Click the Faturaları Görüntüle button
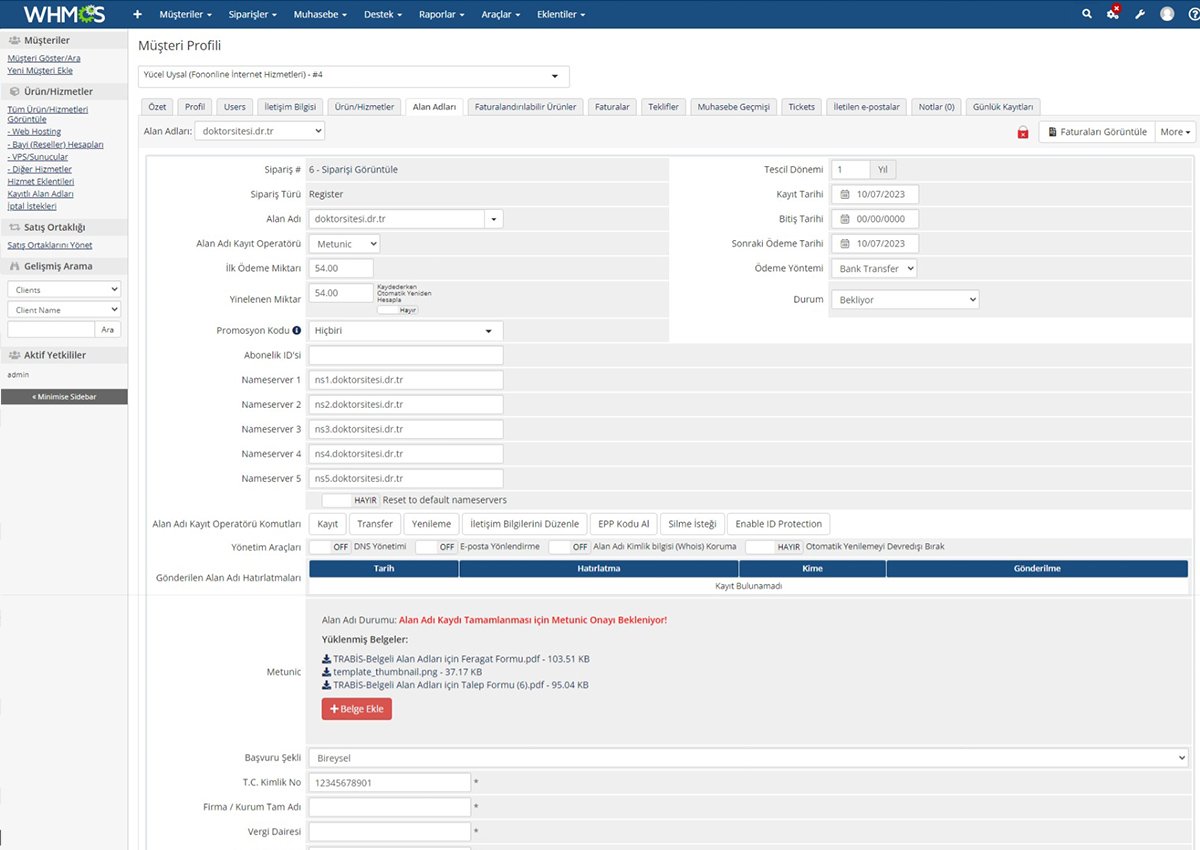 (1097, 132)
